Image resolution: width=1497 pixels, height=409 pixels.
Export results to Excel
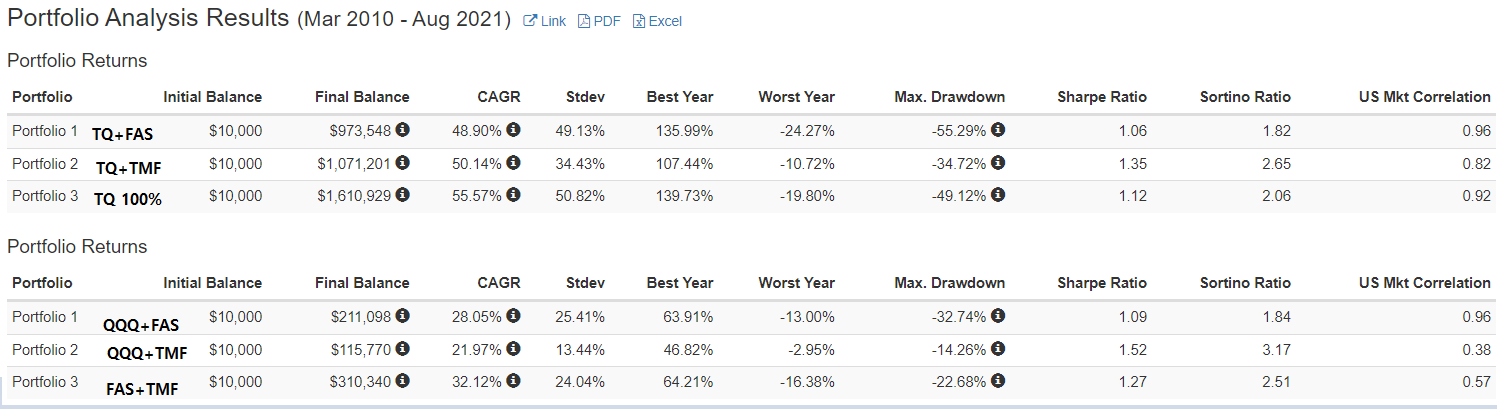657,21
